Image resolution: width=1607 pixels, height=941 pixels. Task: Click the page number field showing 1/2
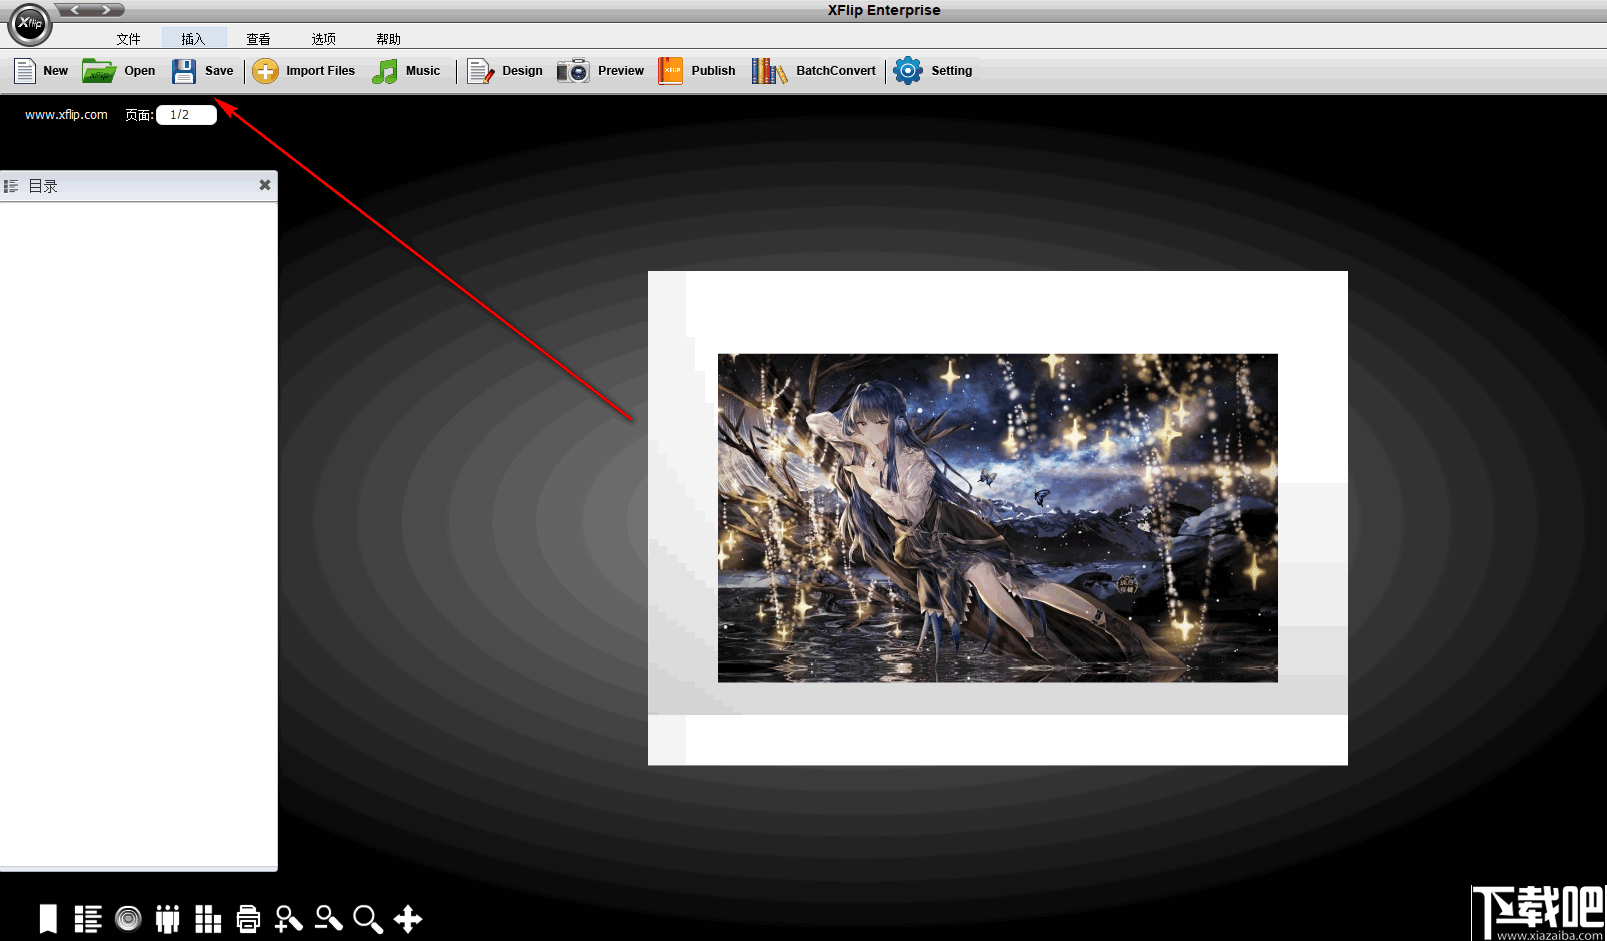[x=186, y=115]
